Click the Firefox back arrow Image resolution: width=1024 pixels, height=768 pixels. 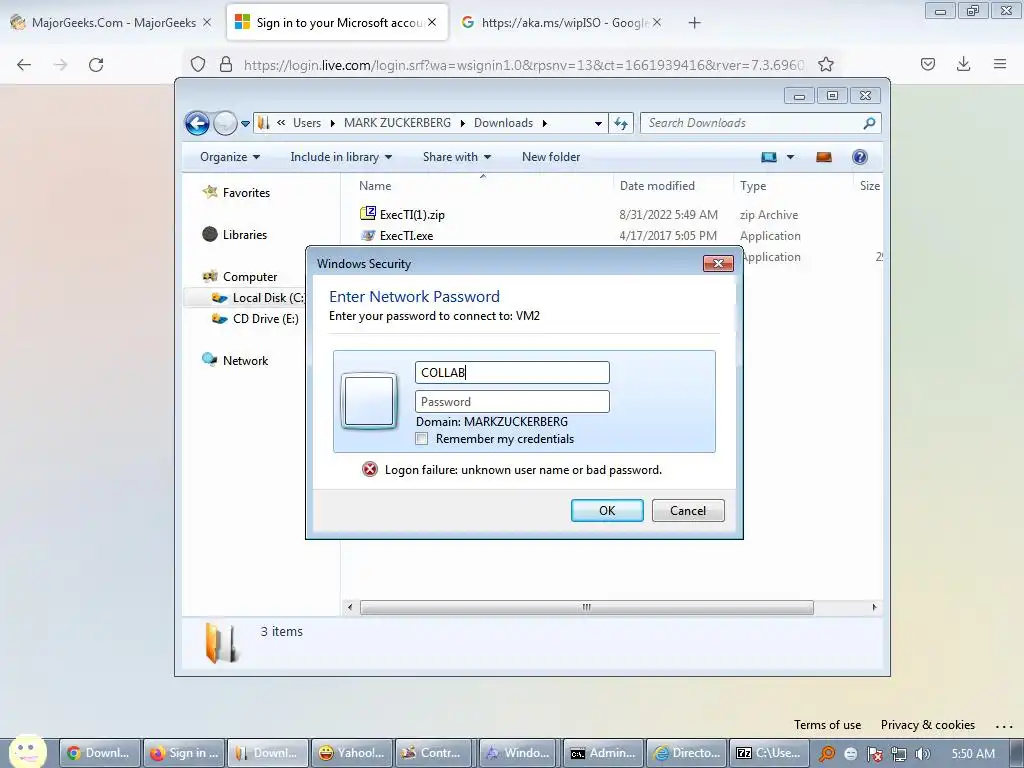pos(24,64)
